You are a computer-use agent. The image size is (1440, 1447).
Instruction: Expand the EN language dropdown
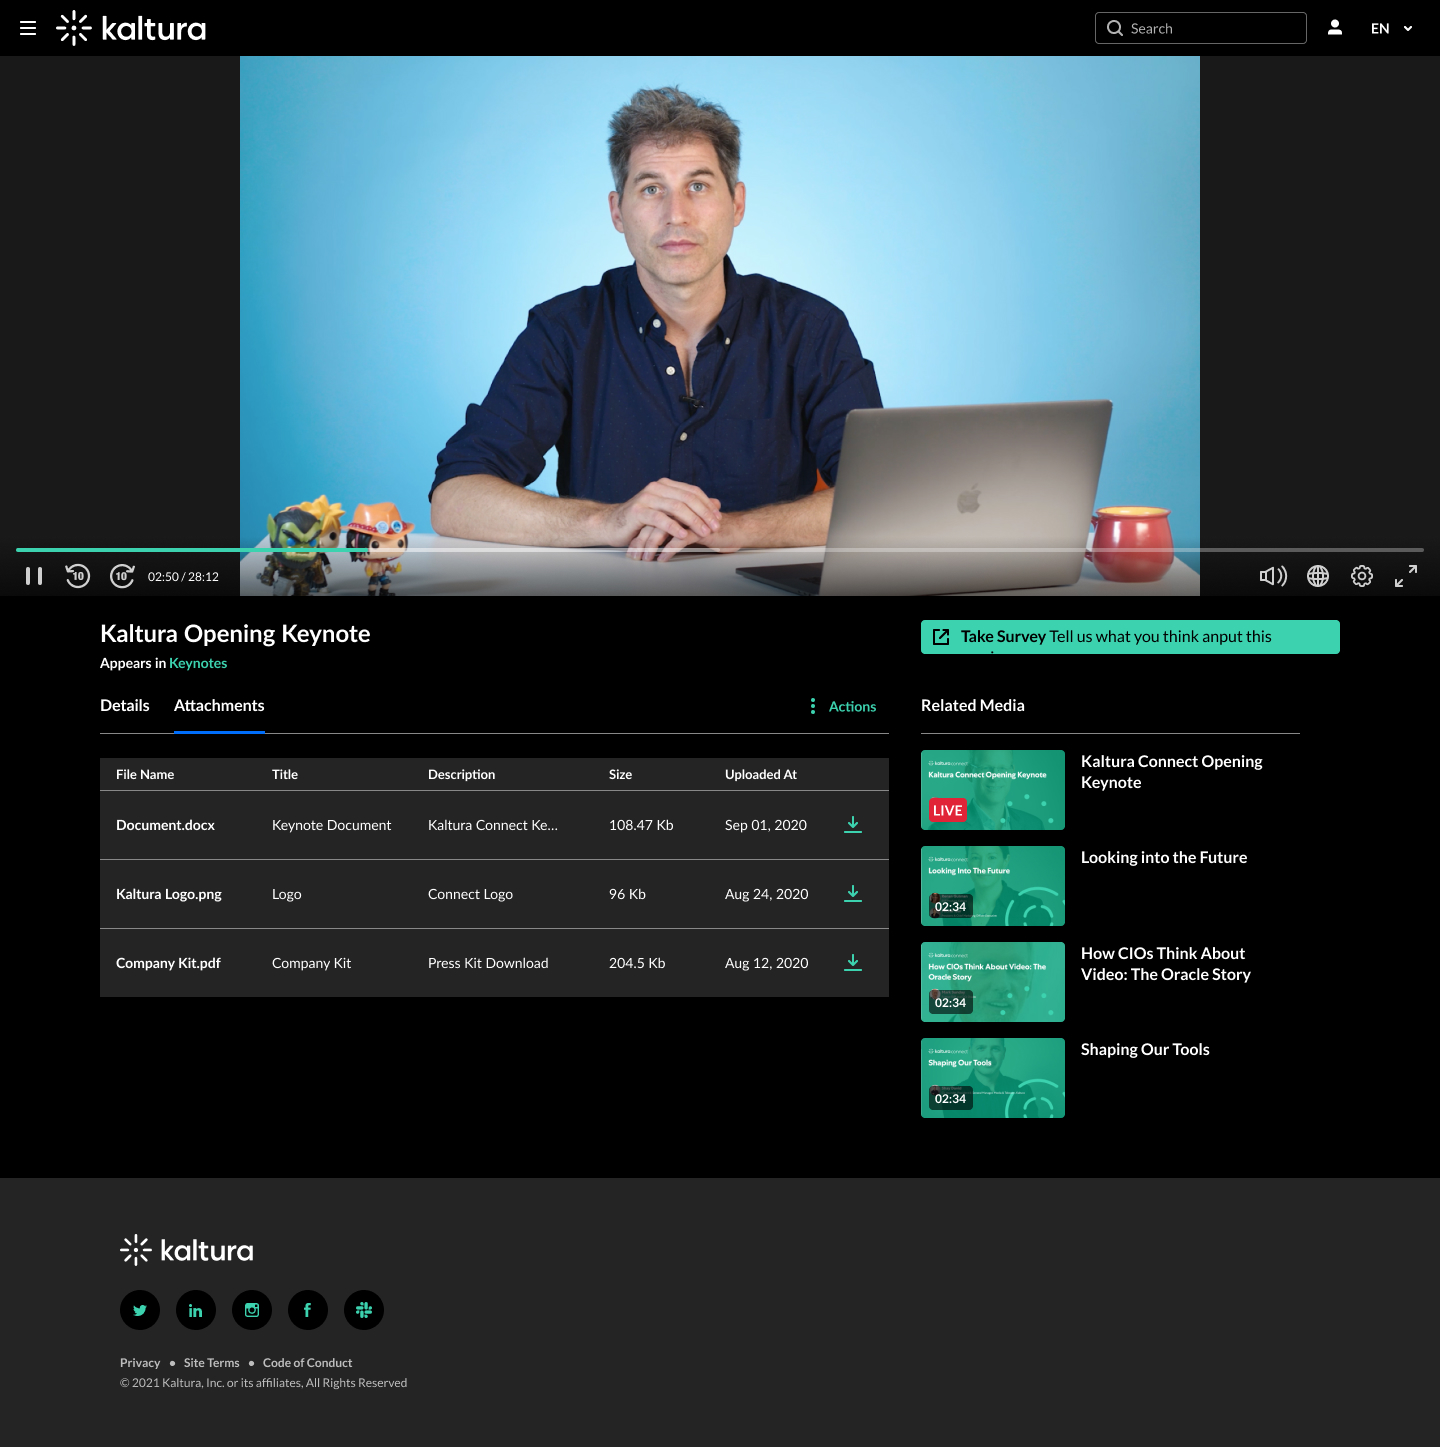(1392, 28)
